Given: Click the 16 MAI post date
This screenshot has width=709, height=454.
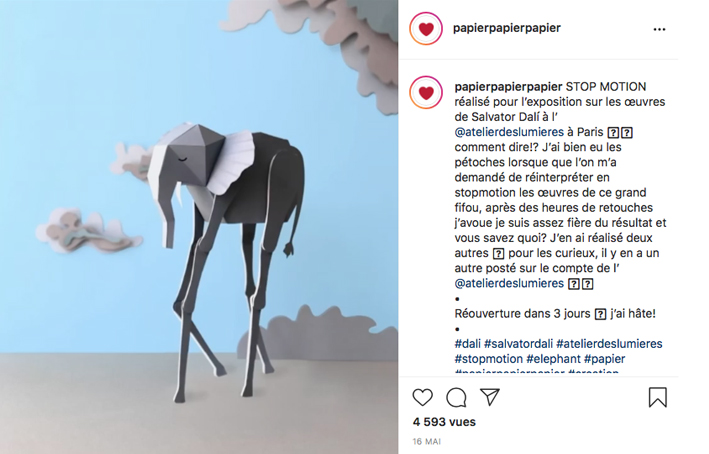Looking at the screenshot, I should [x=426, y=441].
